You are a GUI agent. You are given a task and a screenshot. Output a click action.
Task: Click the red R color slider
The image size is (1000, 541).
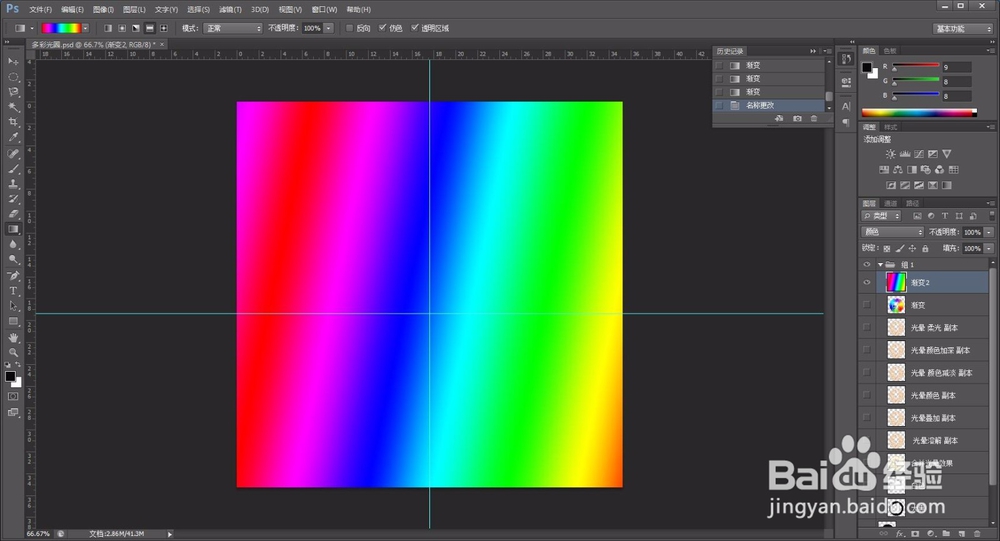(x=916, y=66)
